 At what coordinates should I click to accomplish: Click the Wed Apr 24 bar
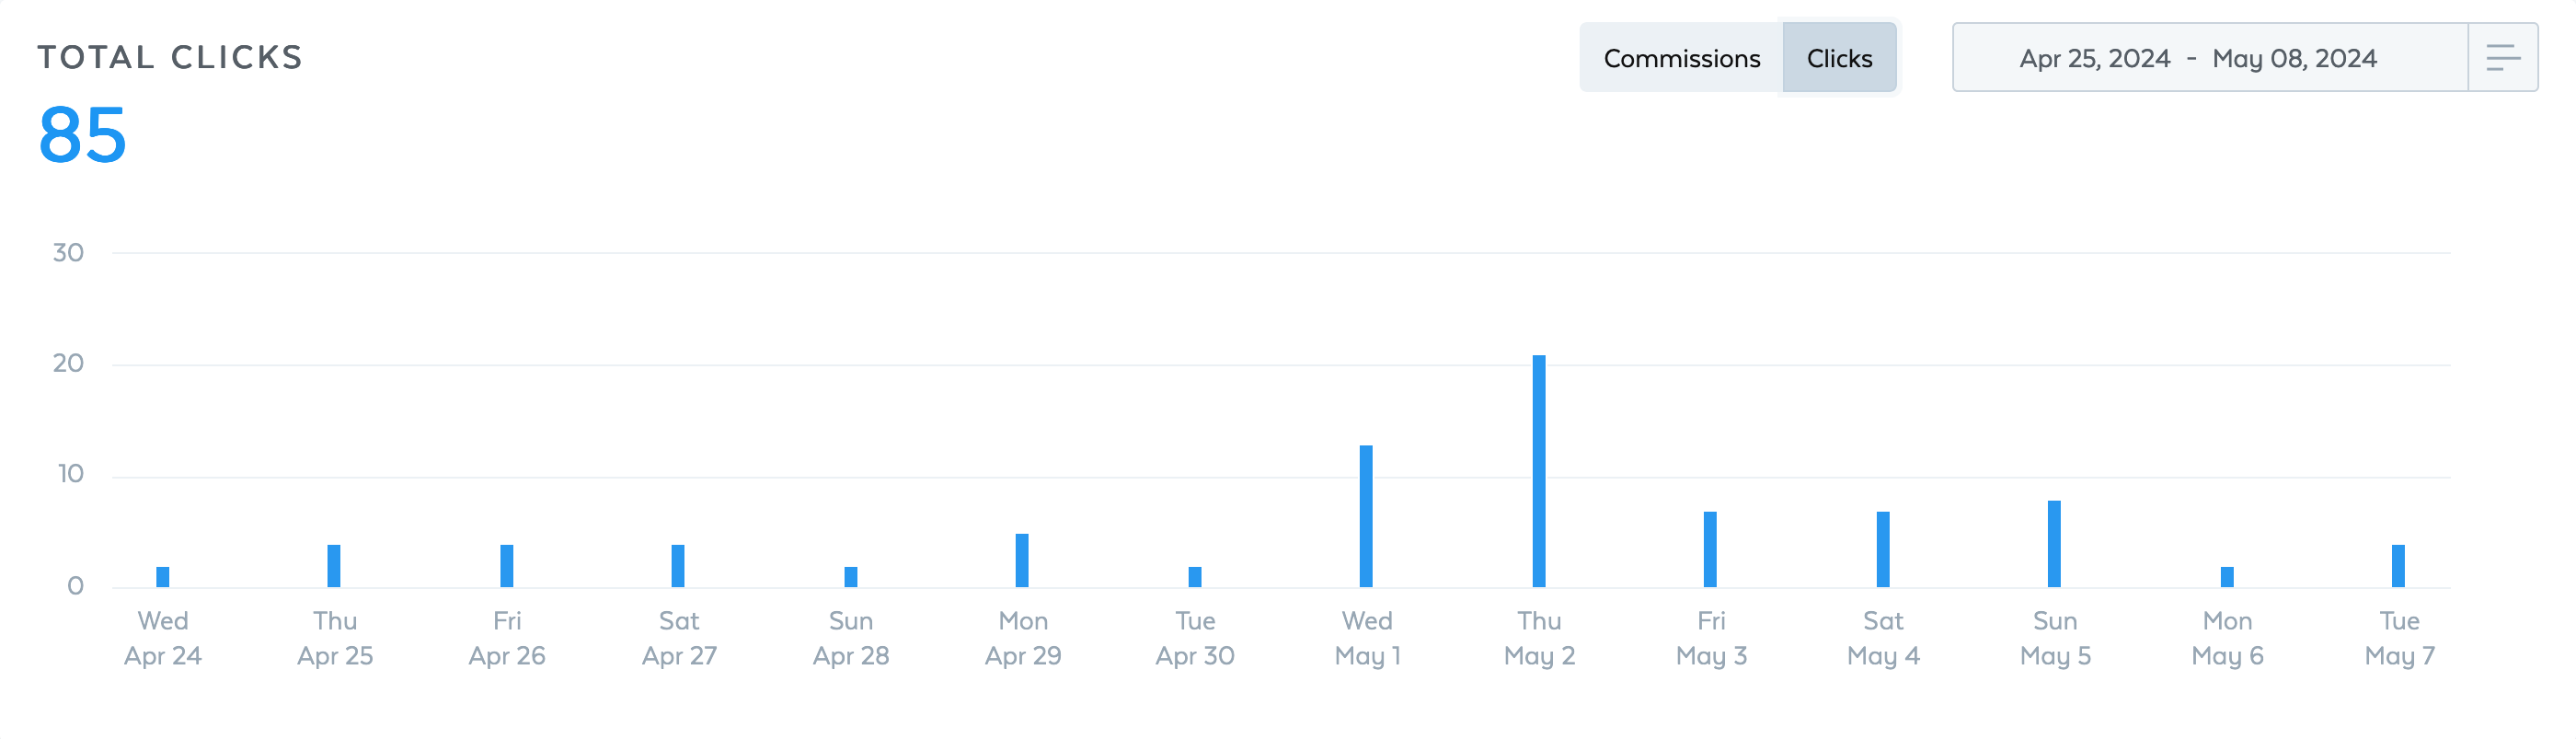(163, 577)
